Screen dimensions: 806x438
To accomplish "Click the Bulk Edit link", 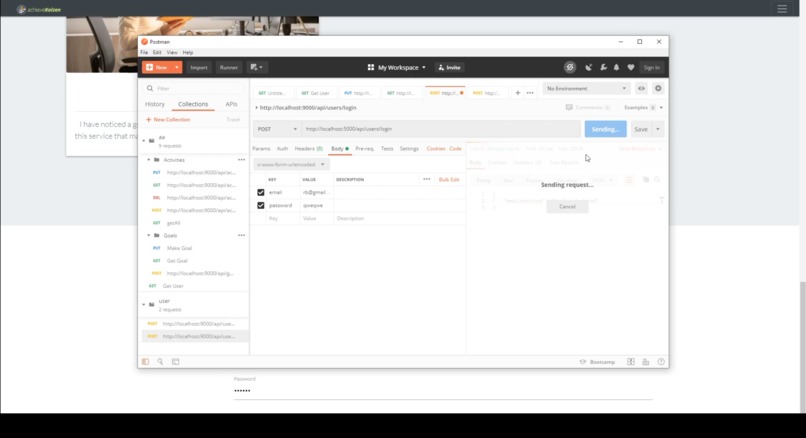I will [449, 179].
